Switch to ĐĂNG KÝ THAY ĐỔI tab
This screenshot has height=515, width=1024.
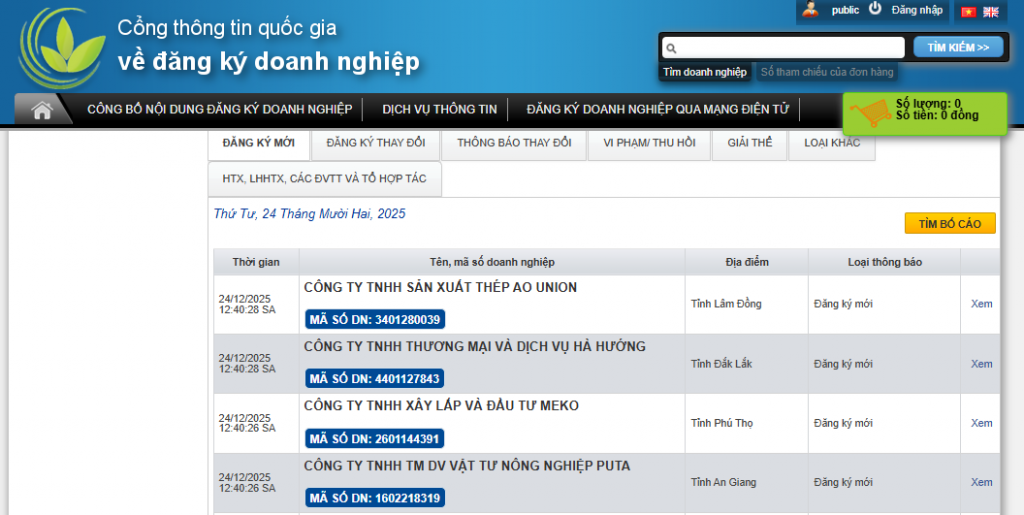[375, 143]
